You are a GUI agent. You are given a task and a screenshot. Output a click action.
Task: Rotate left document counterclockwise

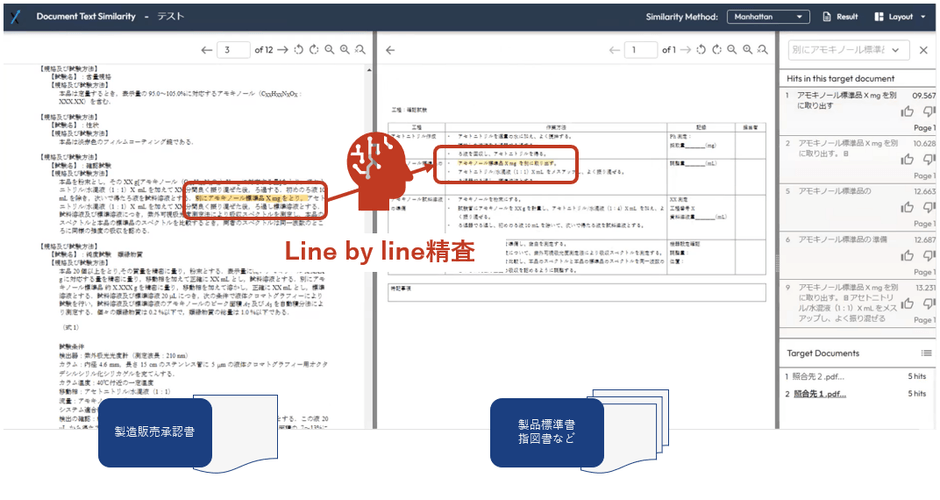pyautogui.click(x=298, y=50)
